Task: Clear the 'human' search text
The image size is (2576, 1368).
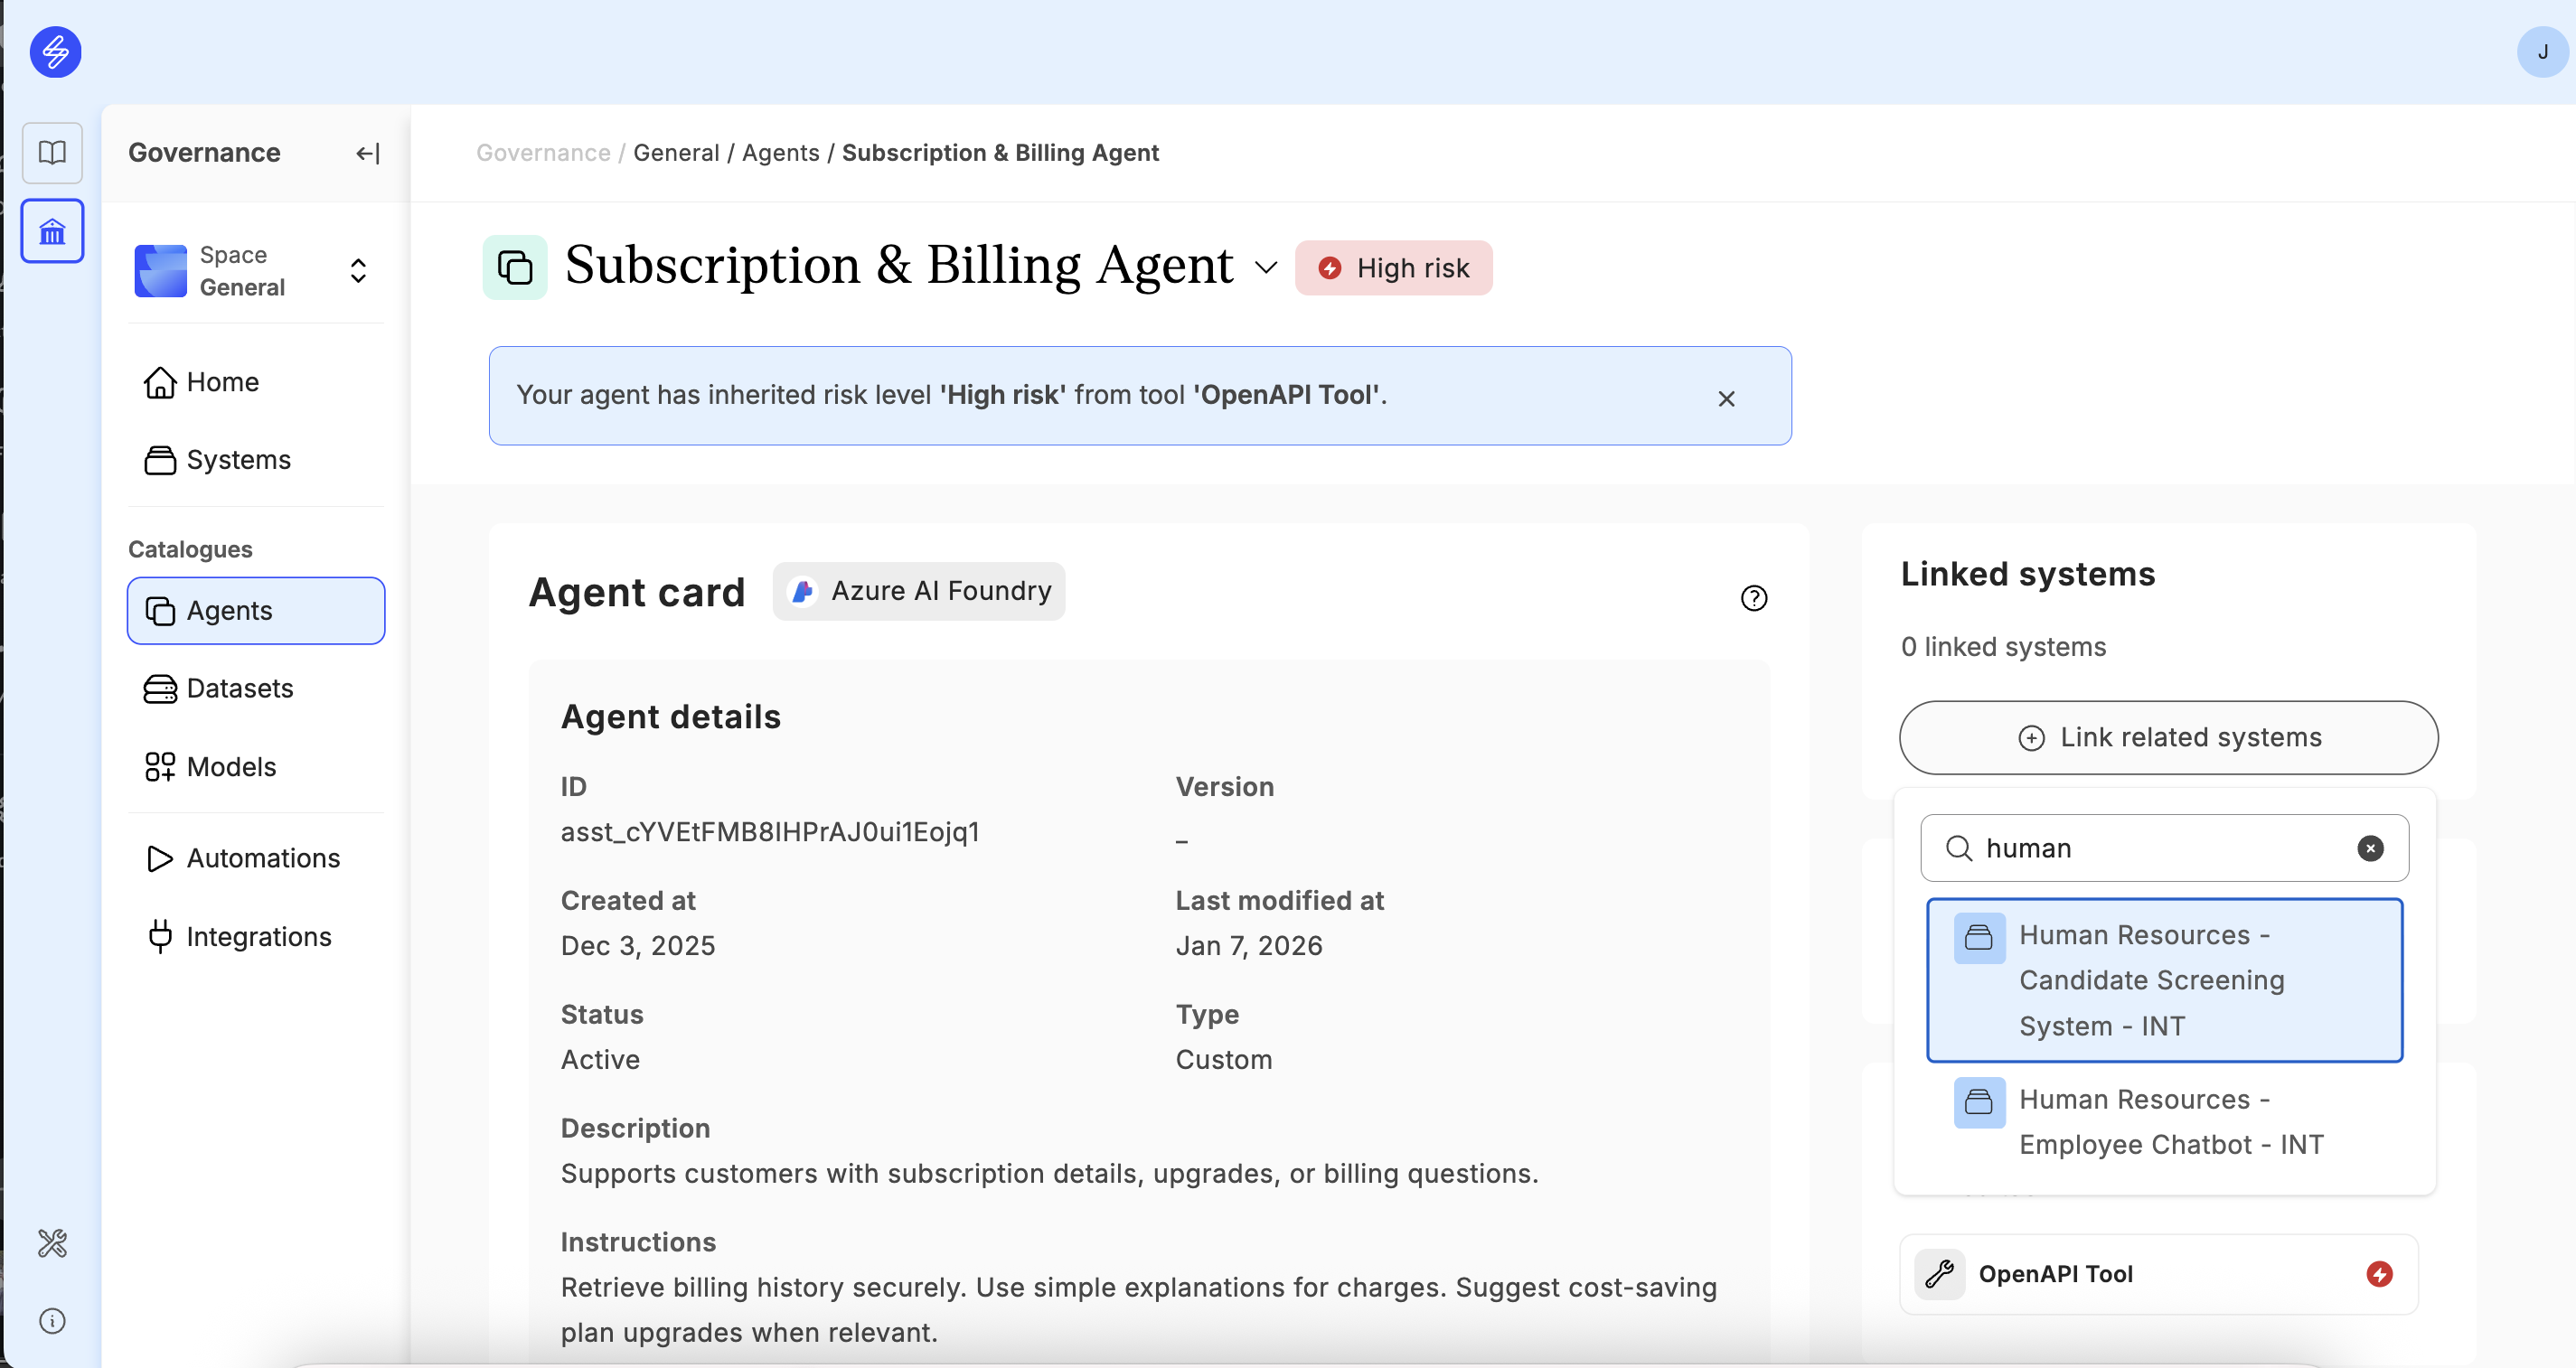Action: [2370, 848]
